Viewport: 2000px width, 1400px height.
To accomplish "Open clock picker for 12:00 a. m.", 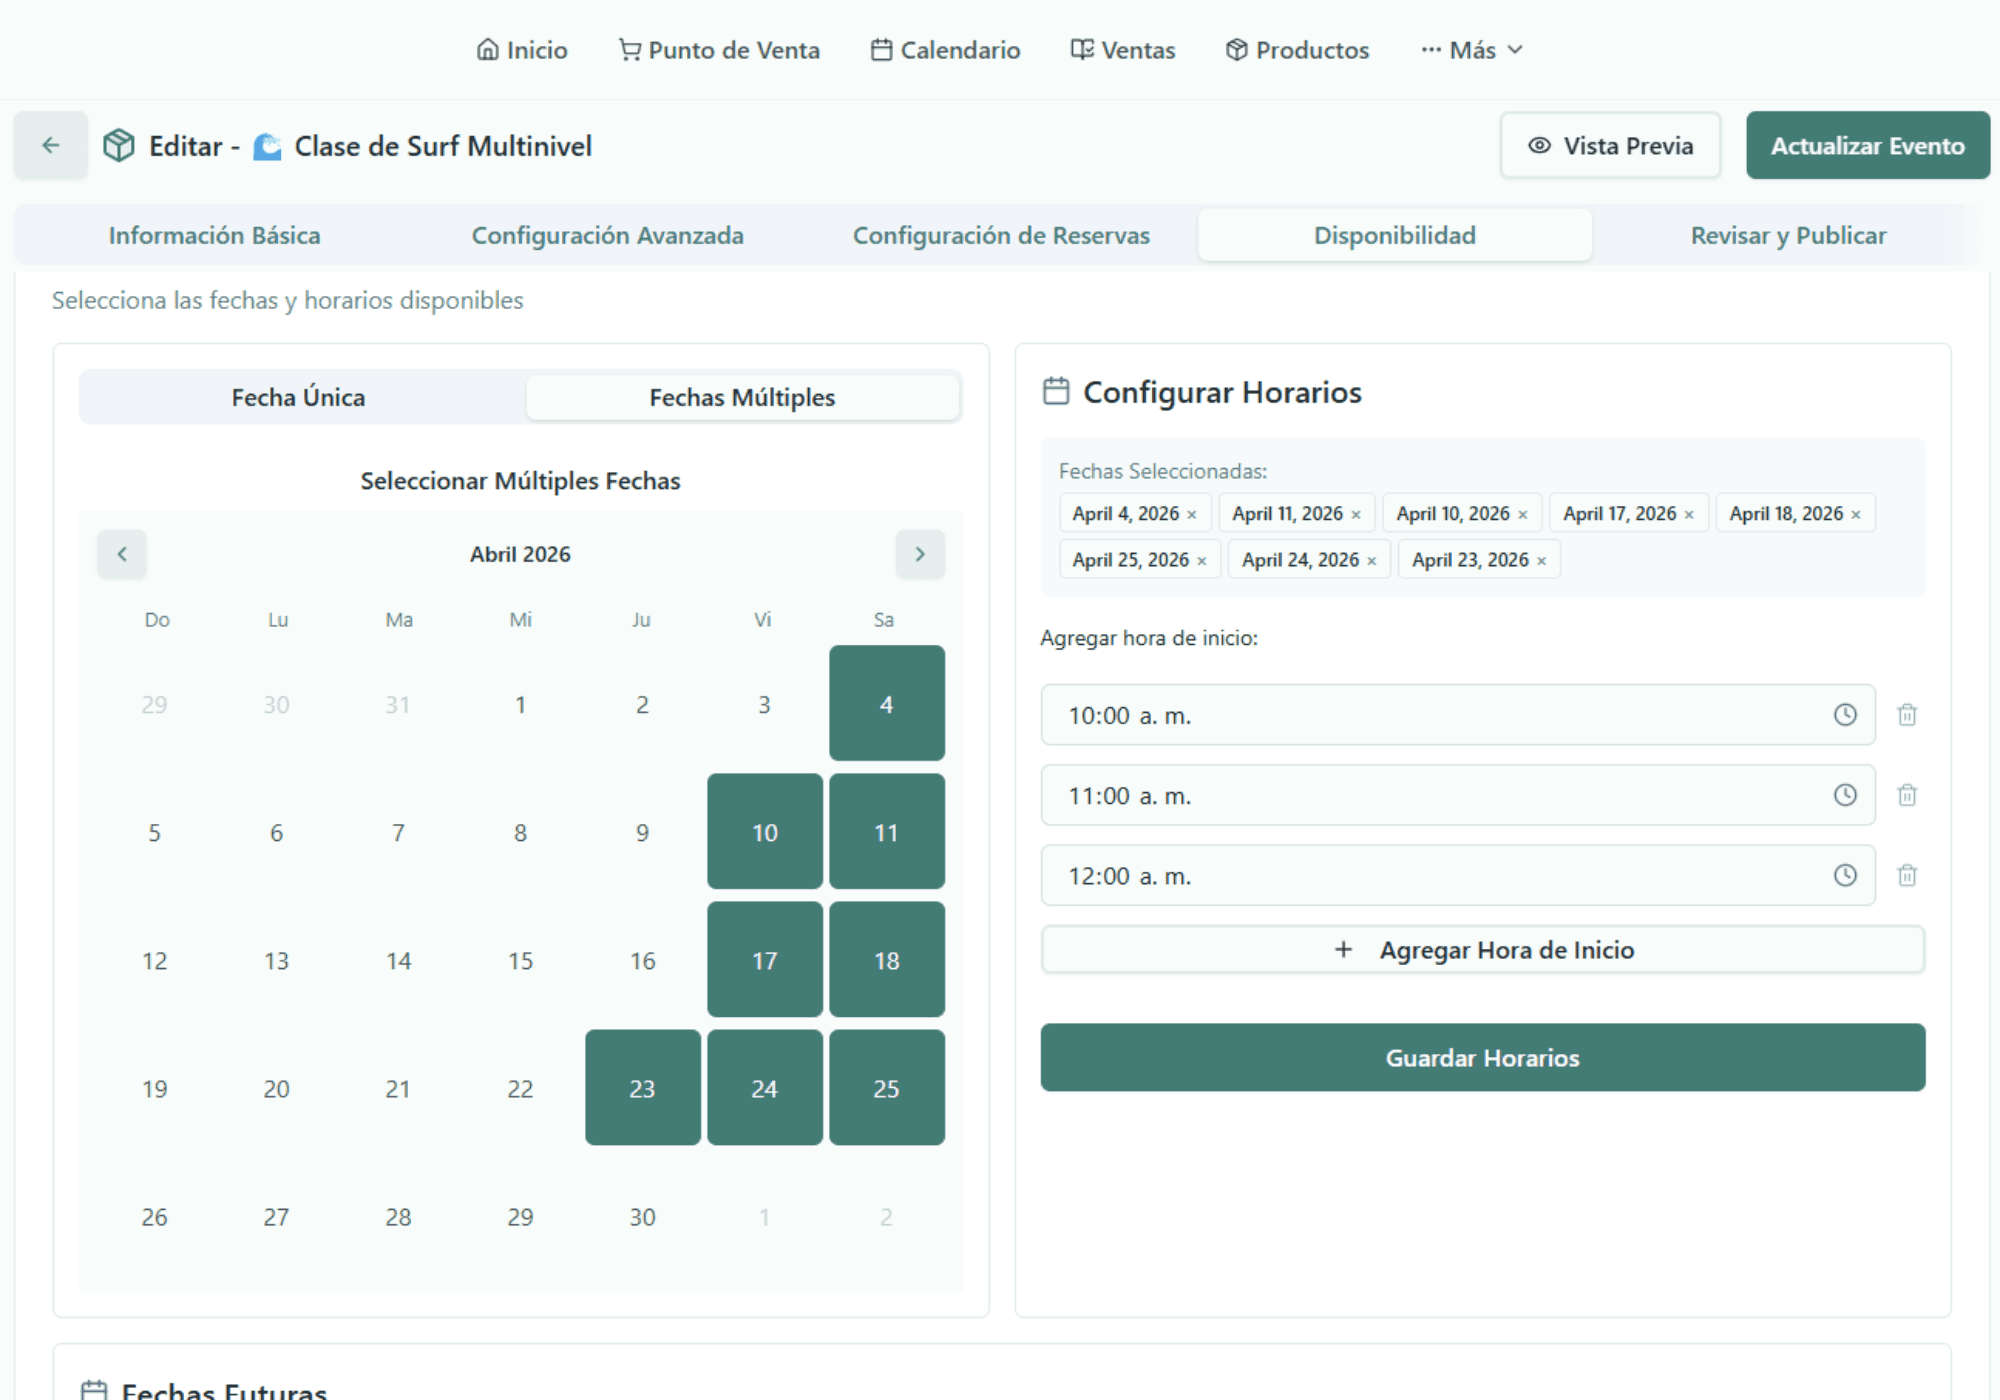I will (1845, 875).
